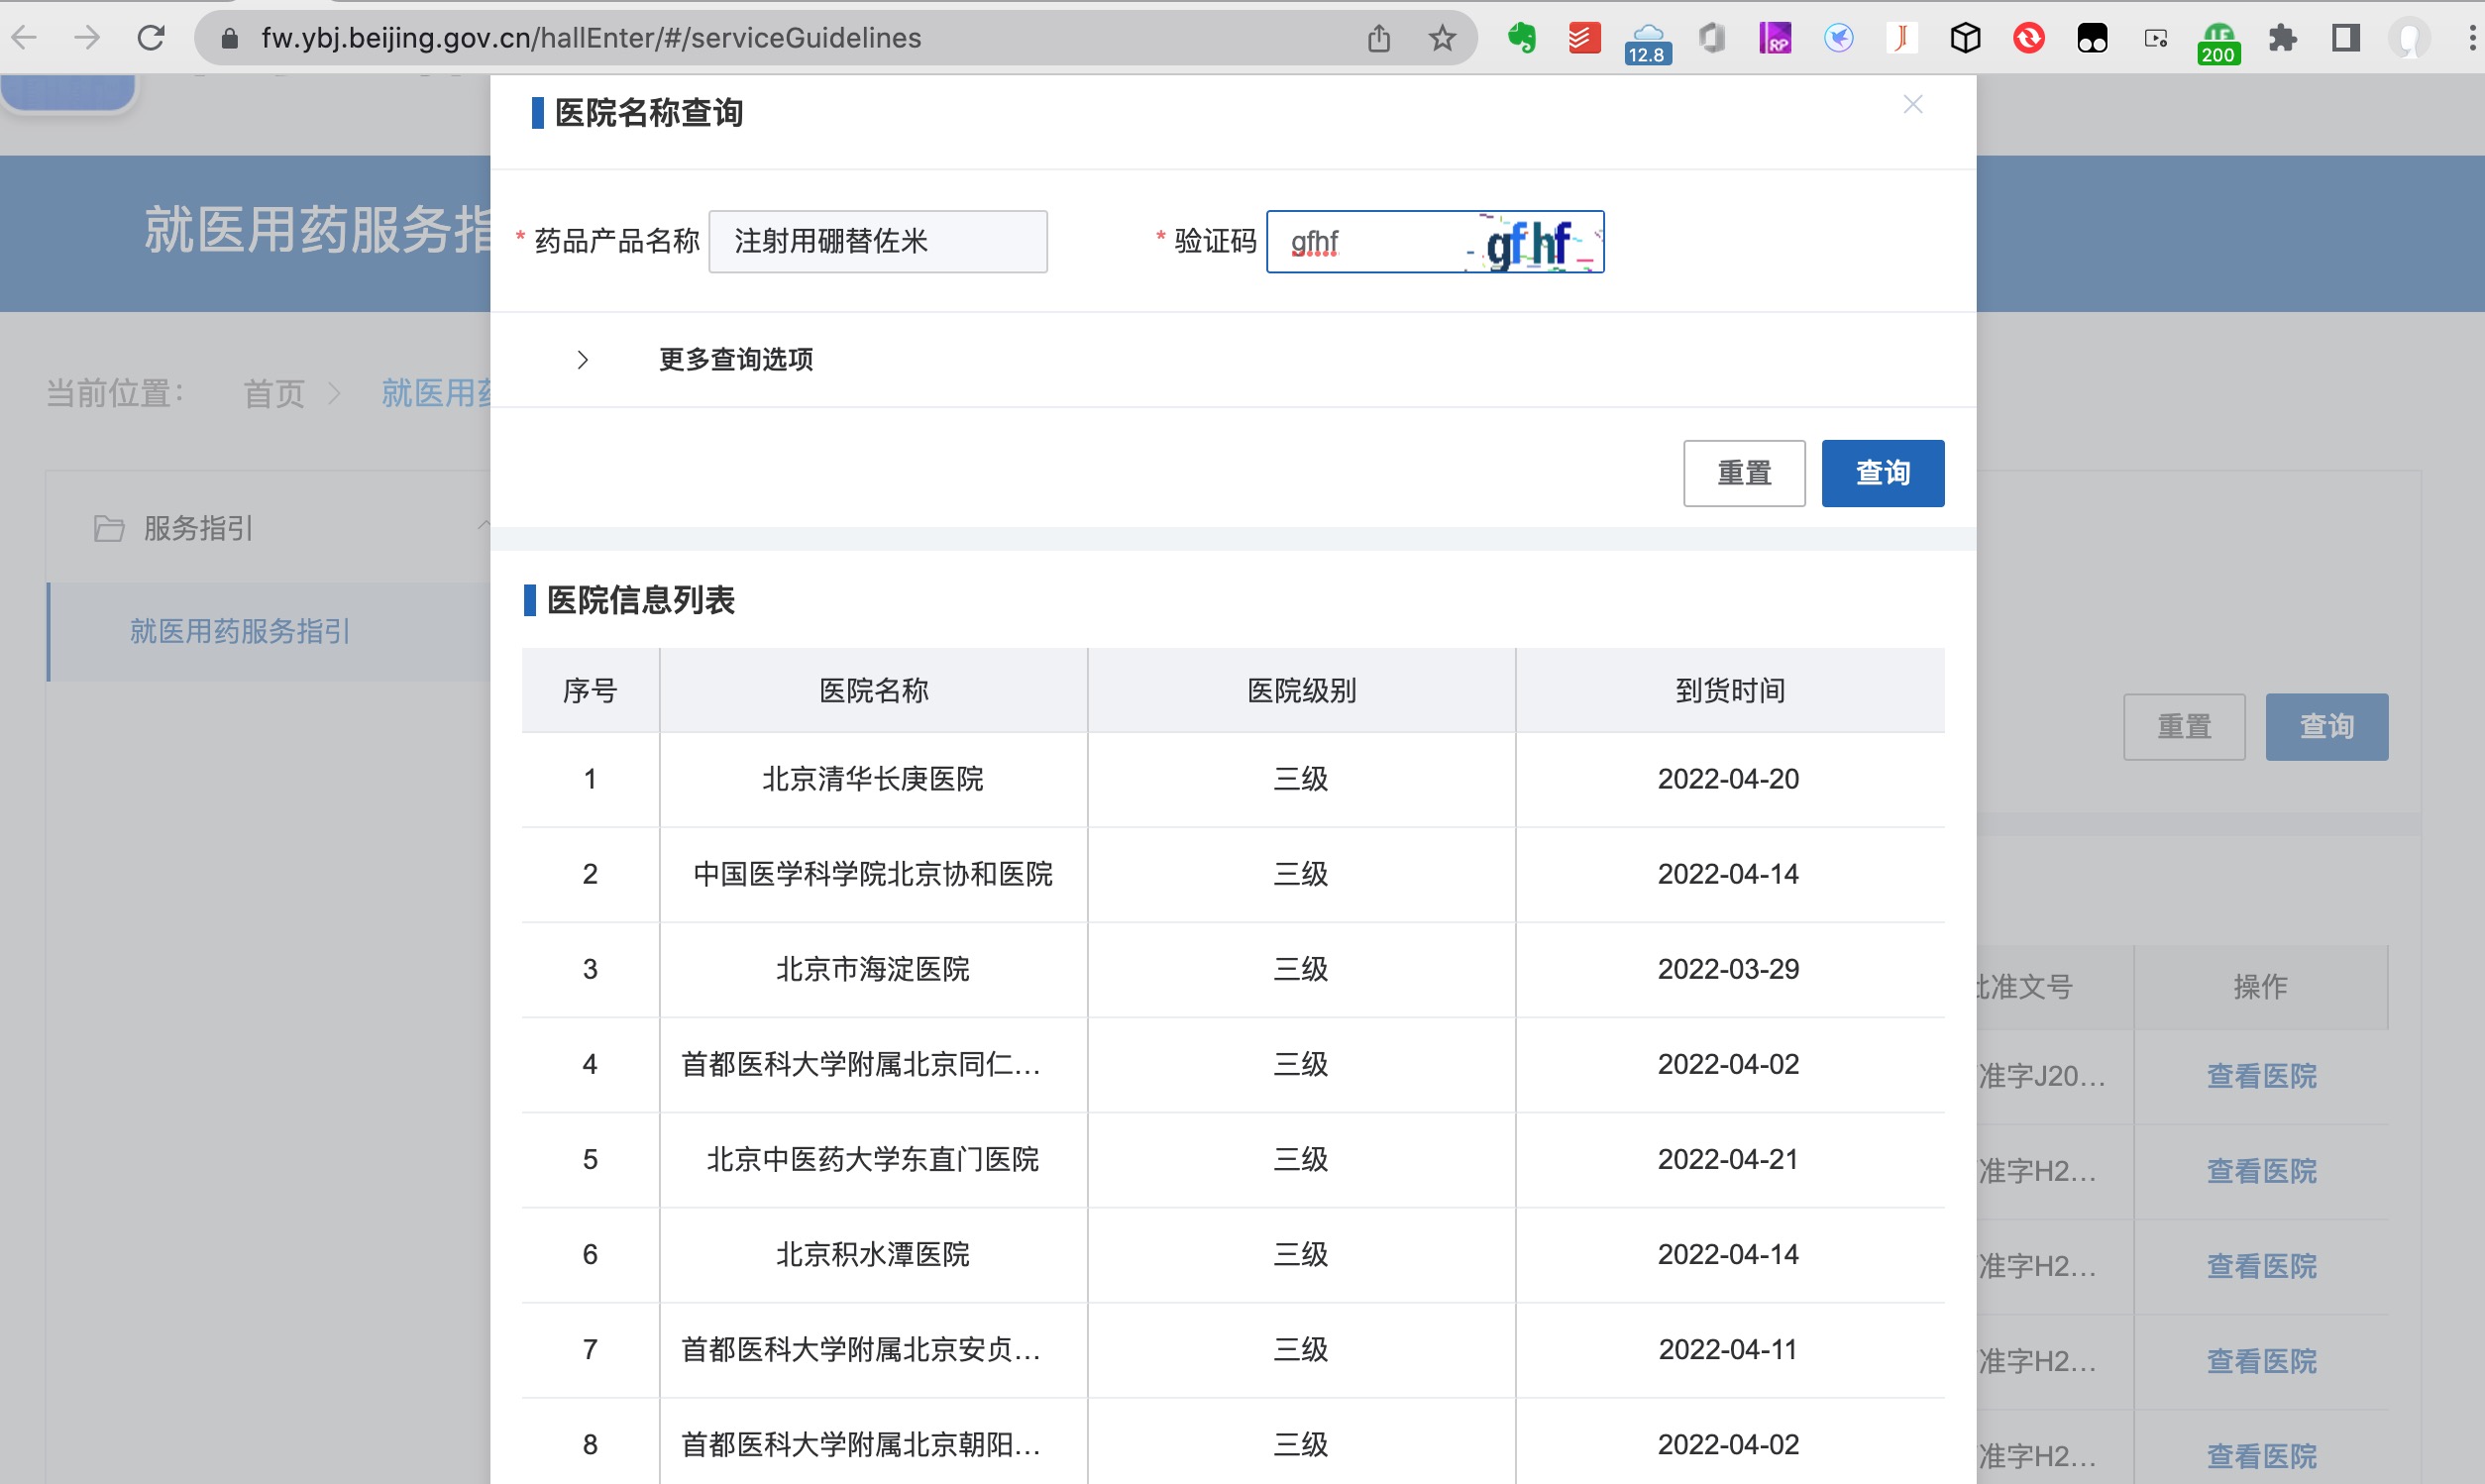This screenshot has width=2485, height=1484.
Task: Click the padlock site info icon
Action: [229, 38]
